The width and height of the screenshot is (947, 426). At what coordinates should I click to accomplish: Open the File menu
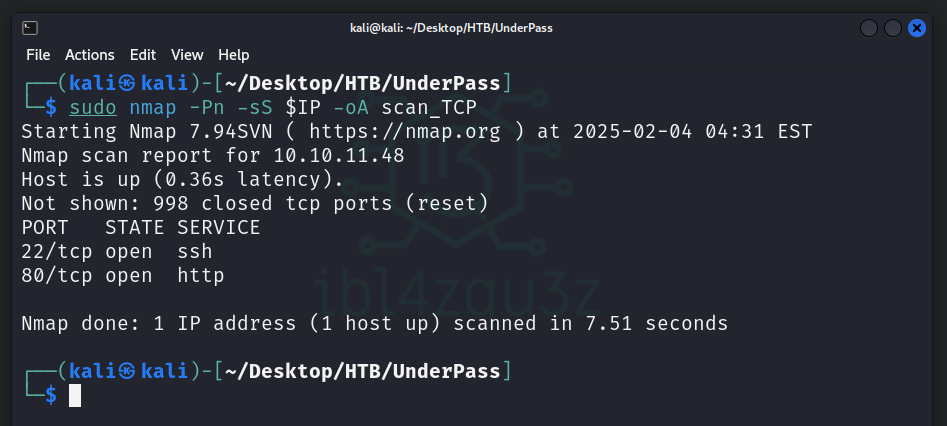coord(38,54)
